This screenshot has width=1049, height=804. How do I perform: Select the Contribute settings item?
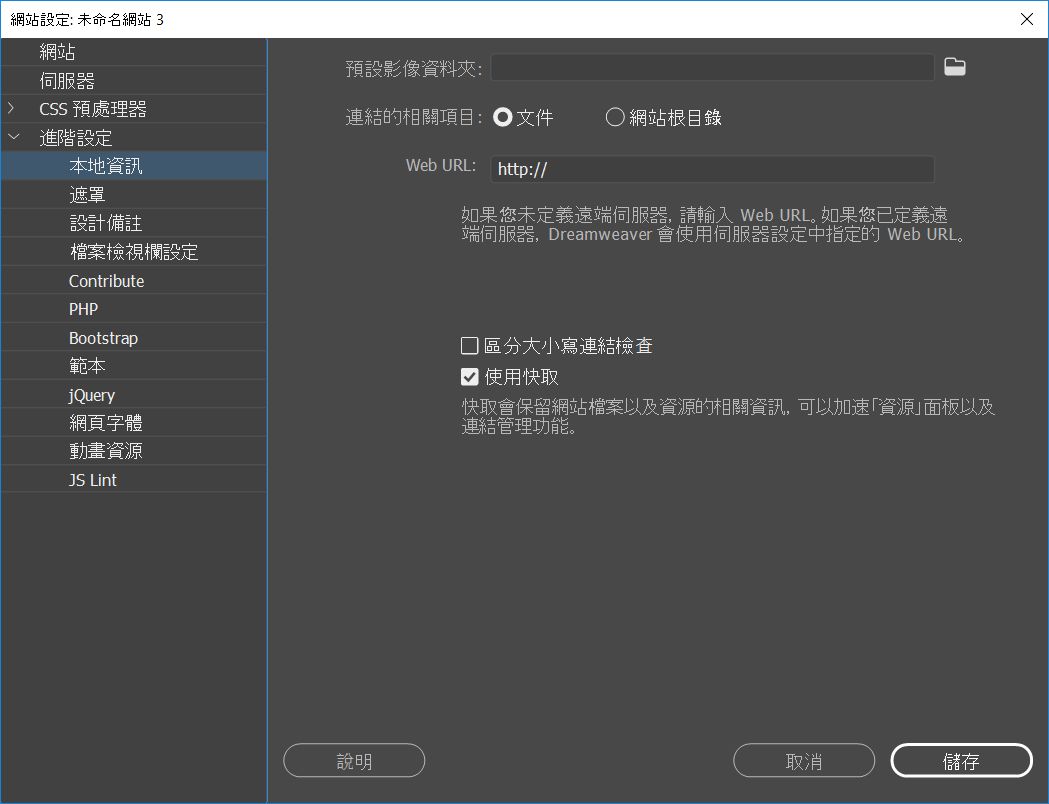pyautogui.click(x=105, y=280)
